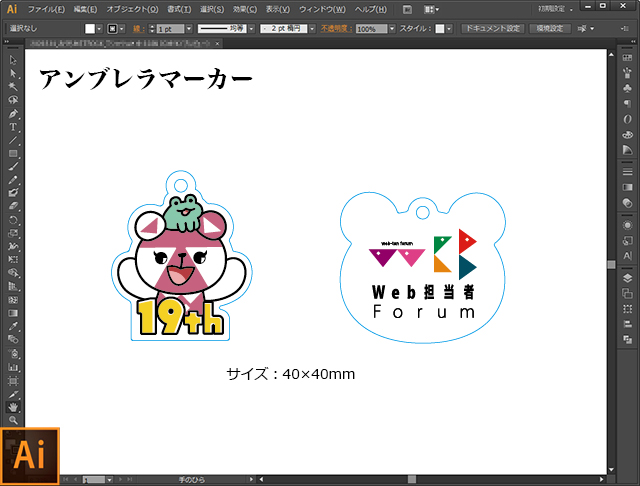Open the Graphic Styles panel icon
The height and width of the screenshot is (486, 640).
(627, 241)
